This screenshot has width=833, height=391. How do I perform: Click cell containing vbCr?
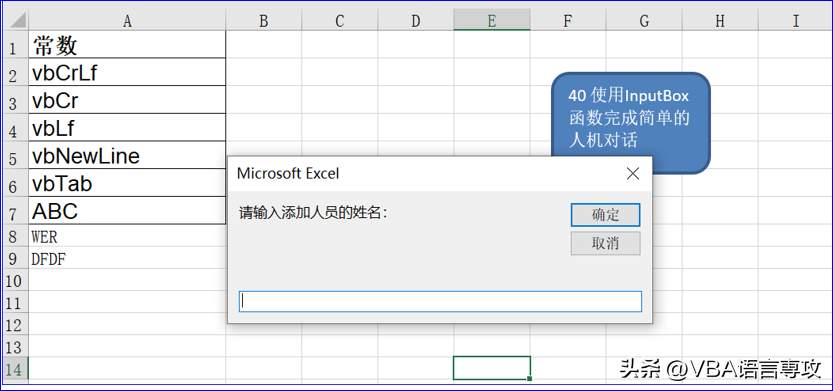[x=127, y=99]
